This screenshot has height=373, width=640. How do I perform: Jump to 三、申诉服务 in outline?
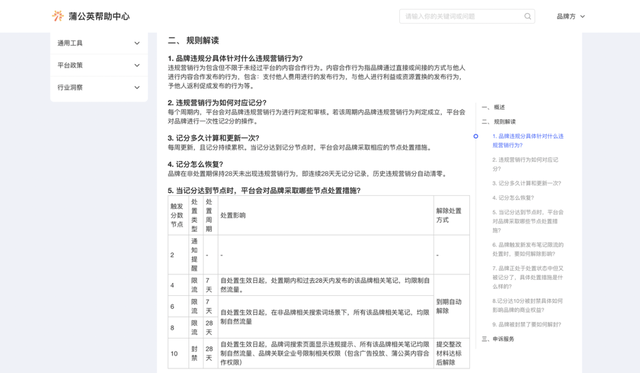click(x=498, y=339)
